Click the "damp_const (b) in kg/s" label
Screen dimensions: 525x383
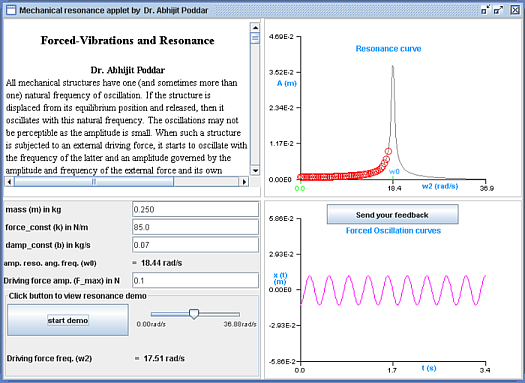48,245
